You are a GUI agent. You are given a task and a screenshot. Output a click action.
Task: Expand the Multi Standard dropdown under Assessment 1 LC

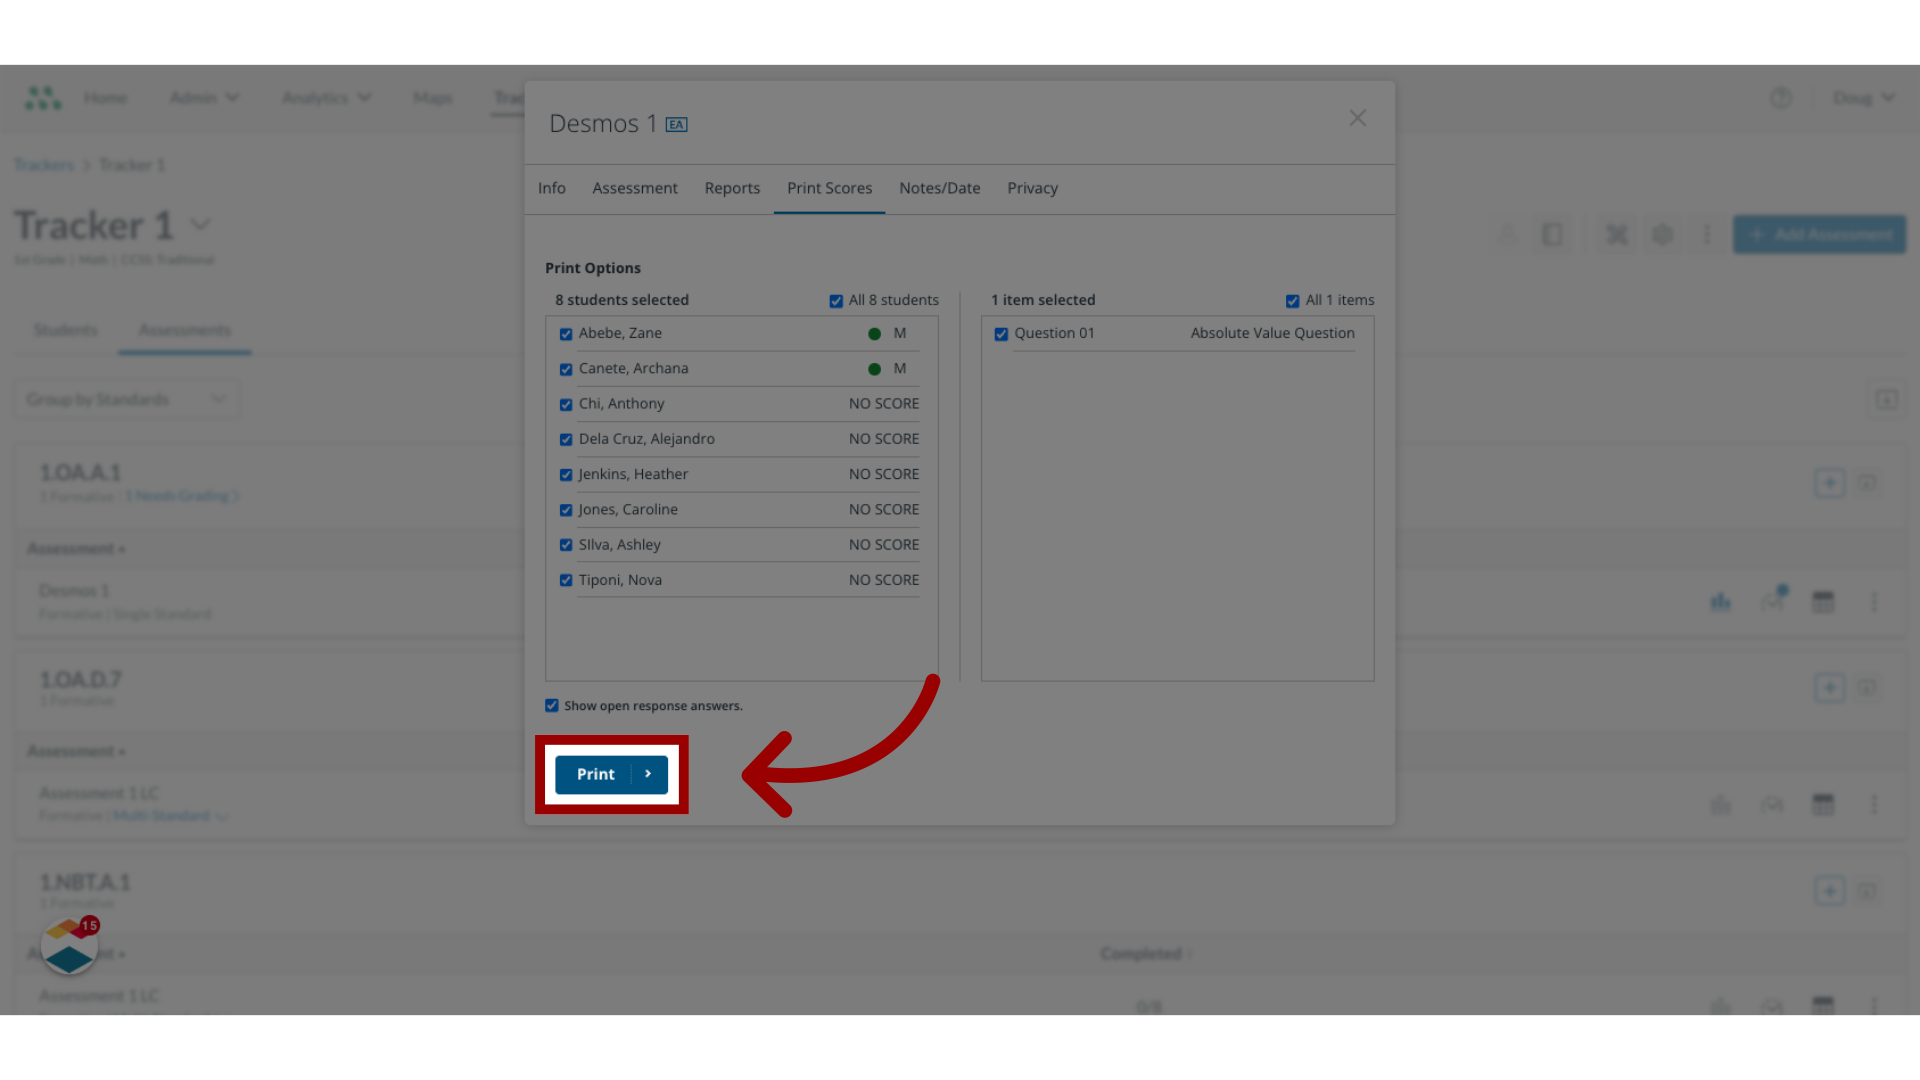pos(171,816)
